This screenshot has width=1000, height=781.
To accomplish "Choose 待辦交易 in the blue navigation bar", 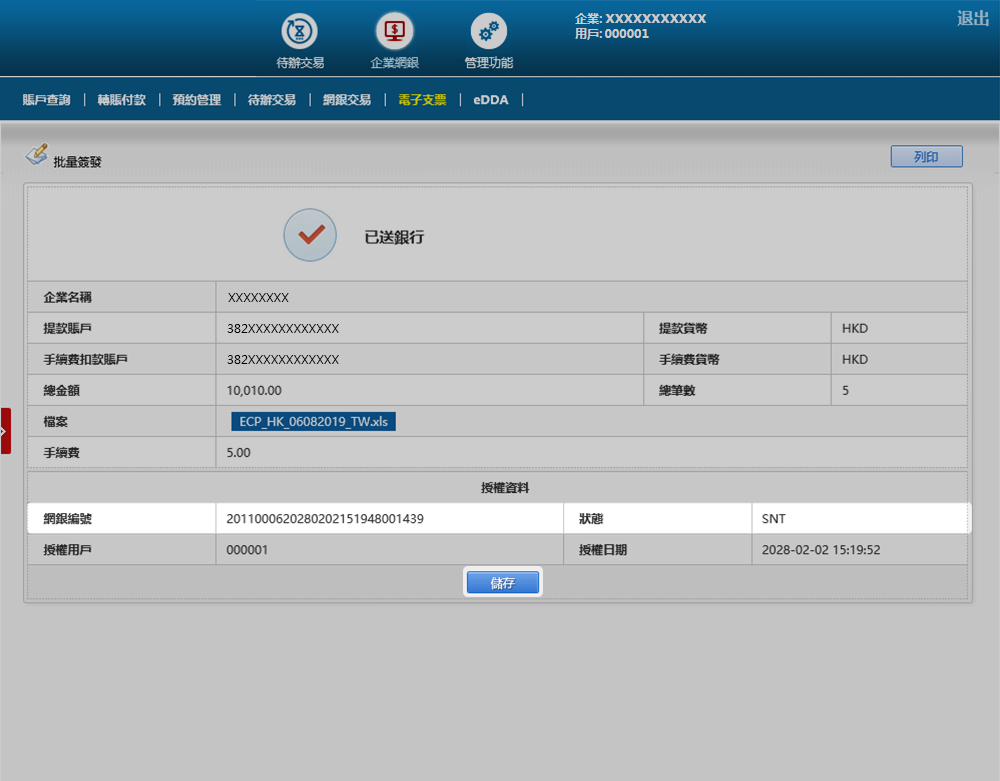I will click(271, 100).
